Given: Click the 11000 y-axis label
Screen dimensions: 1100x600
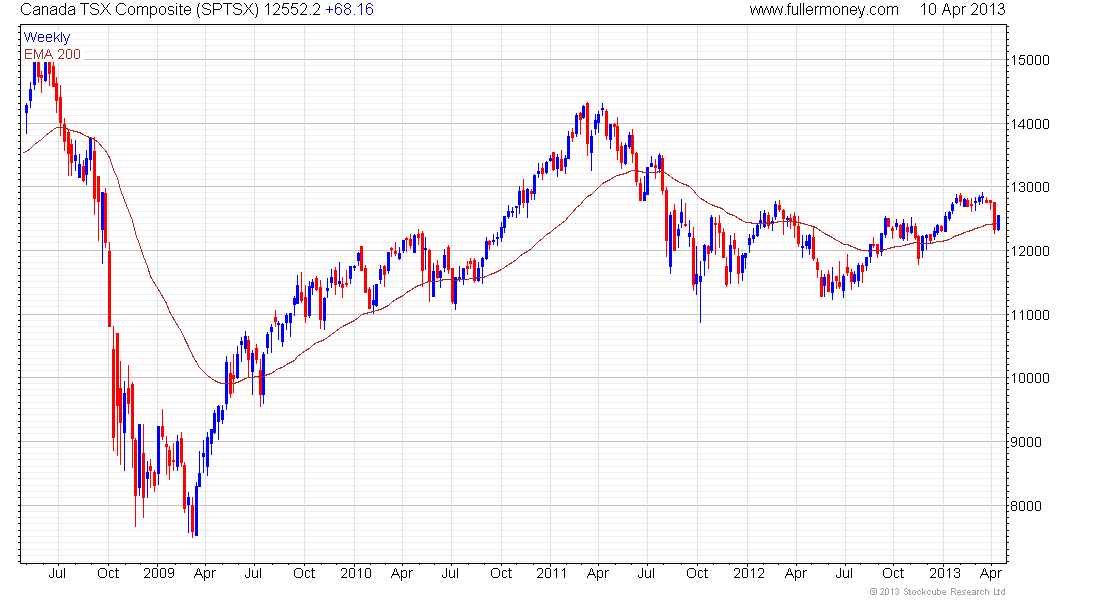Looking at the screenshot, I should click(x=1030, y=315).
